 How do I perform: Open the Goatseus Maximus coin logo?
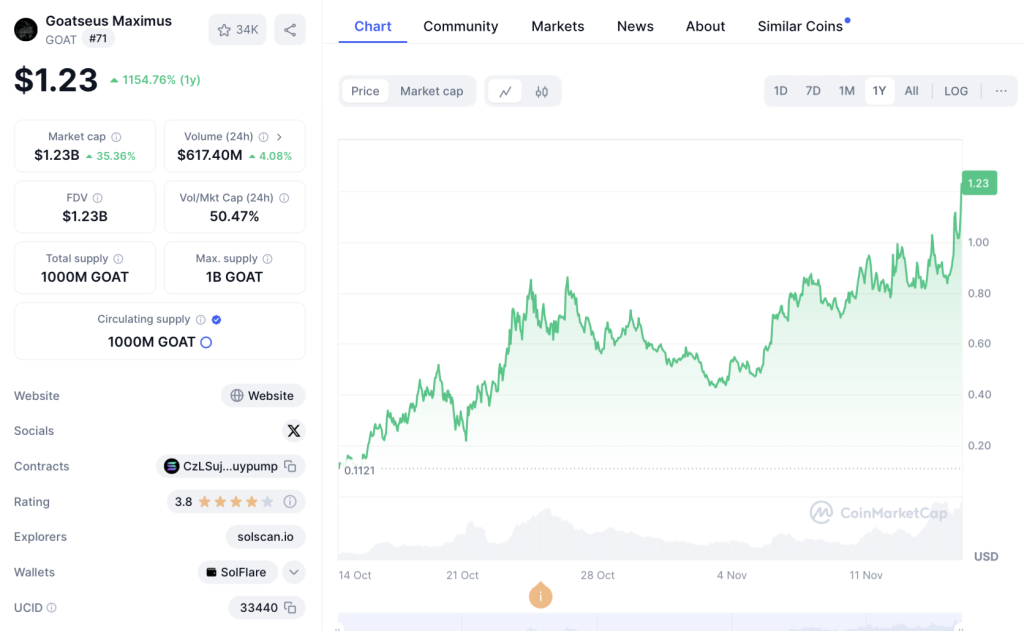(x=26, y=29)
